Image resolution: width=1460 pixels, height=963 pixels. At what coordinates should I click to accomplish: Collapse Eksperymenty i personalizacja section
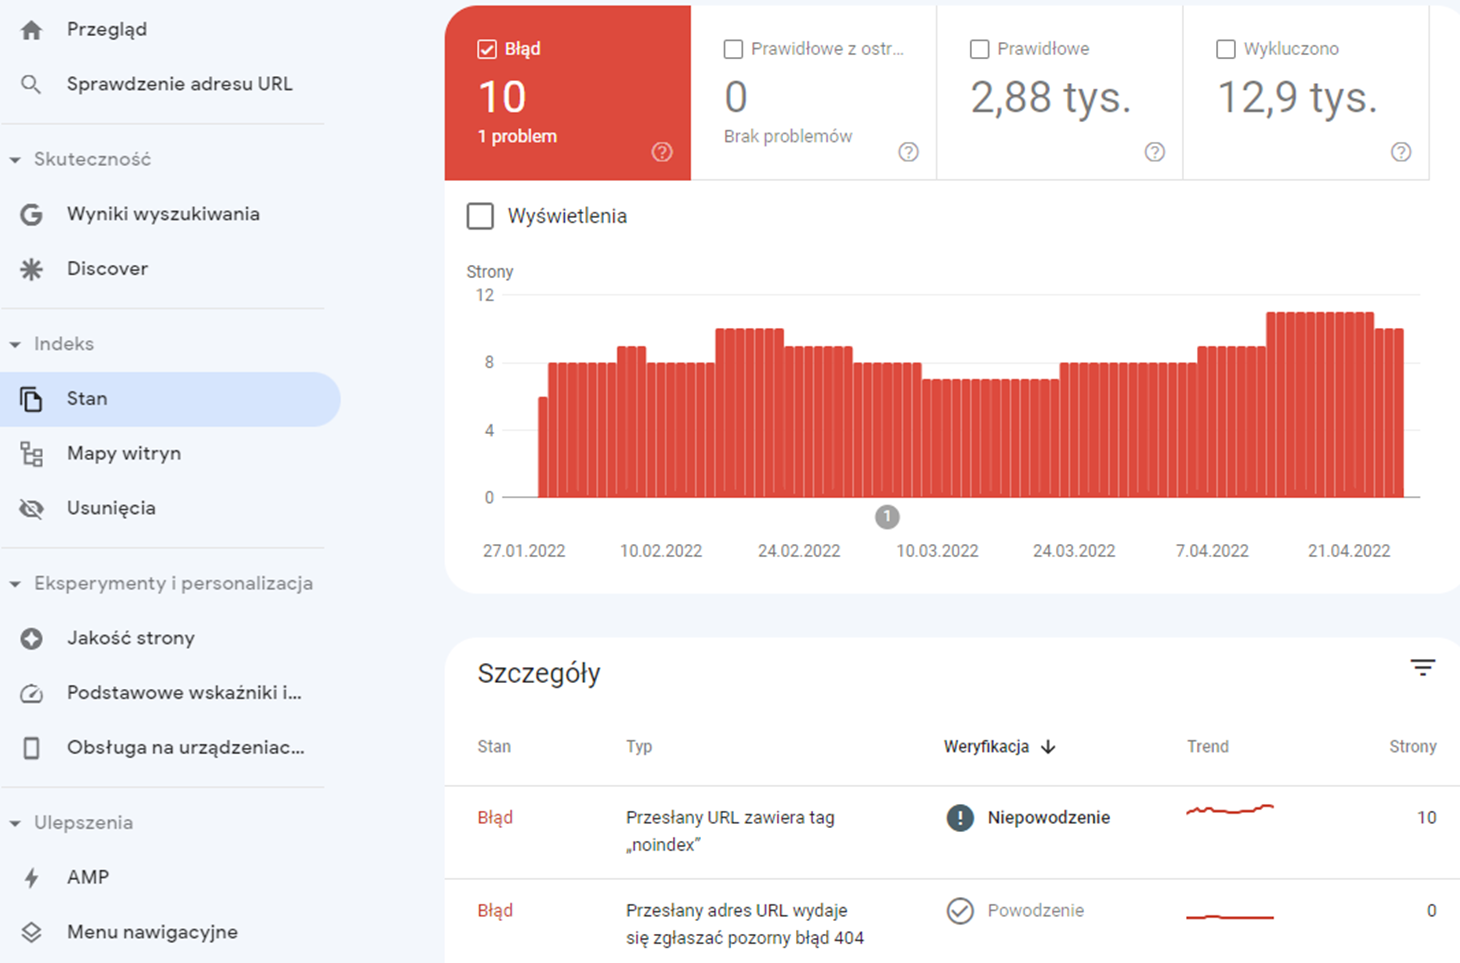(x=15, y=584)
